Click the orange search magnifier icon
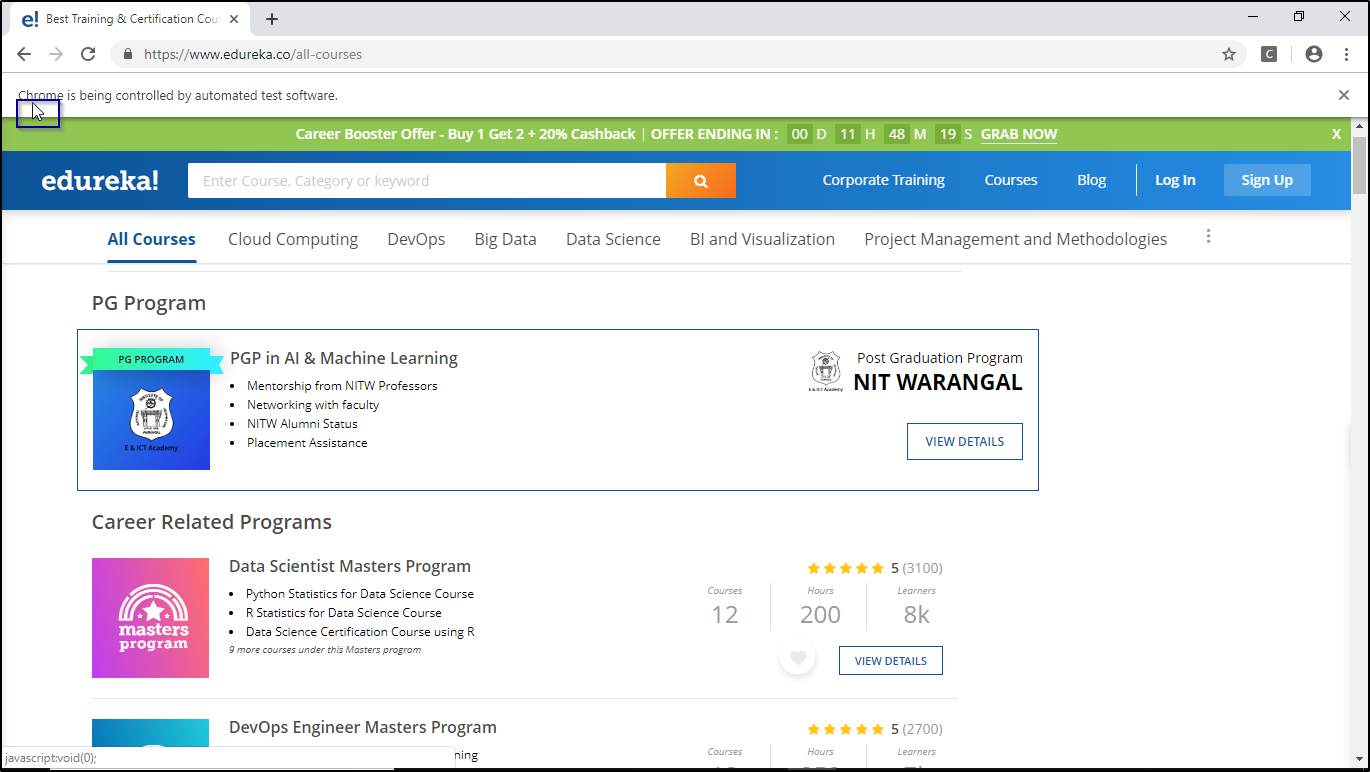The image size is (1370, 772). pos(700,180)
